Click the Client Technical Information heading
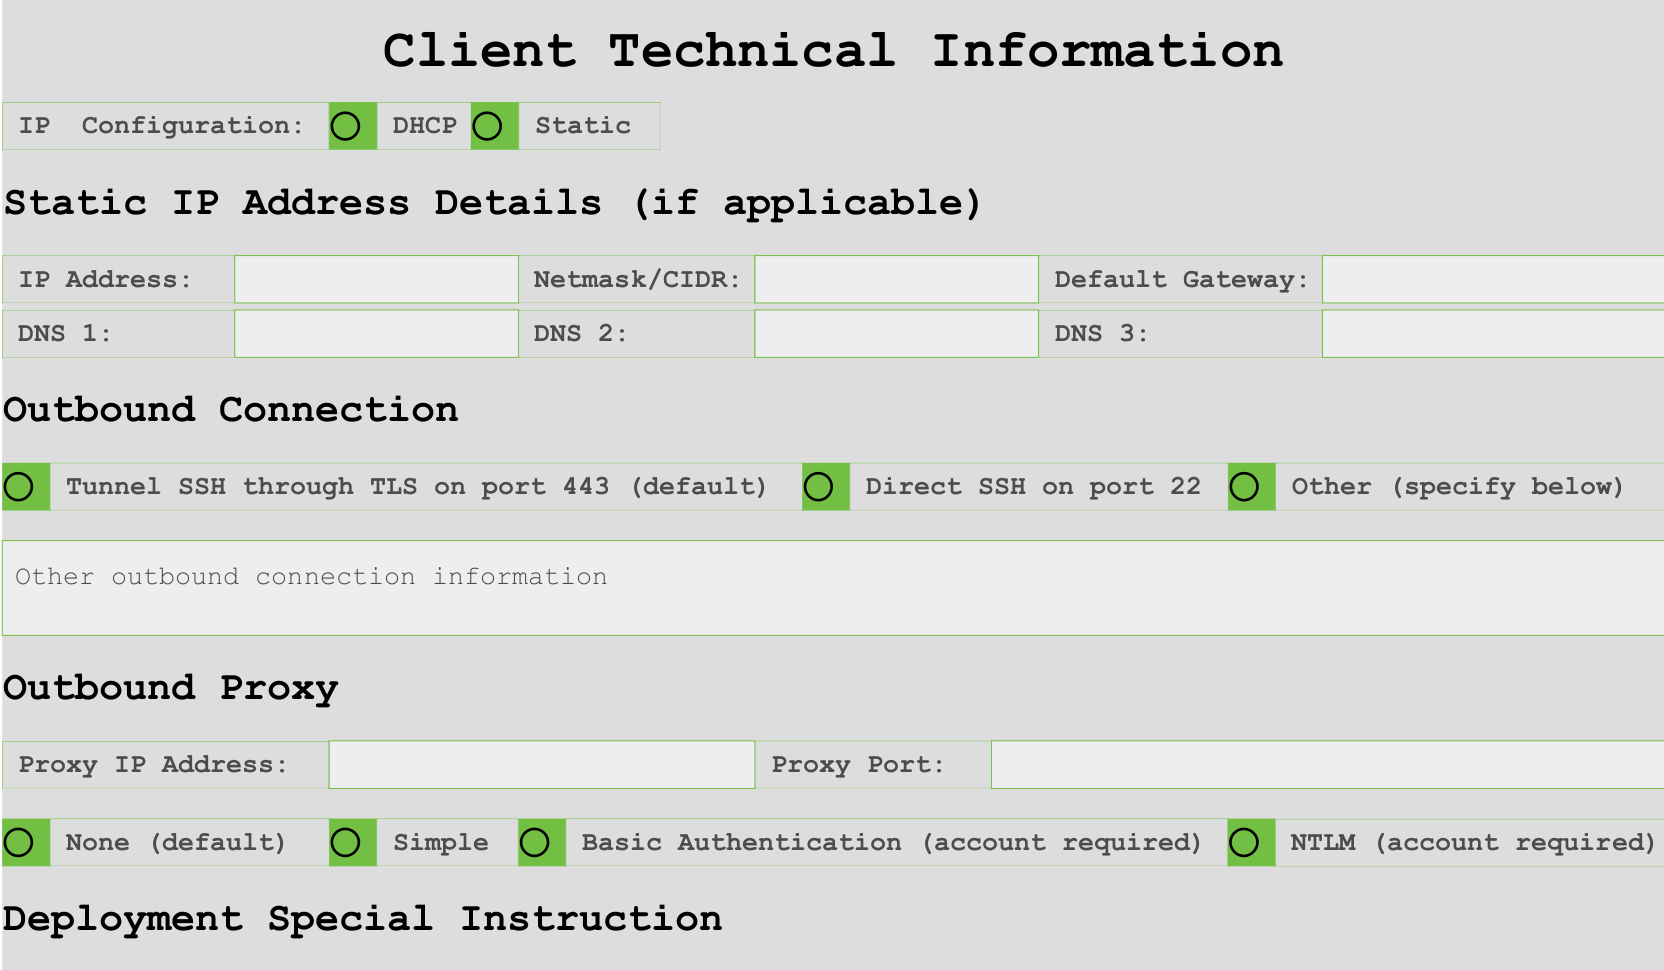Image resolution: width=1664 pixels, height=970 pixels. [x=832, y=50]
